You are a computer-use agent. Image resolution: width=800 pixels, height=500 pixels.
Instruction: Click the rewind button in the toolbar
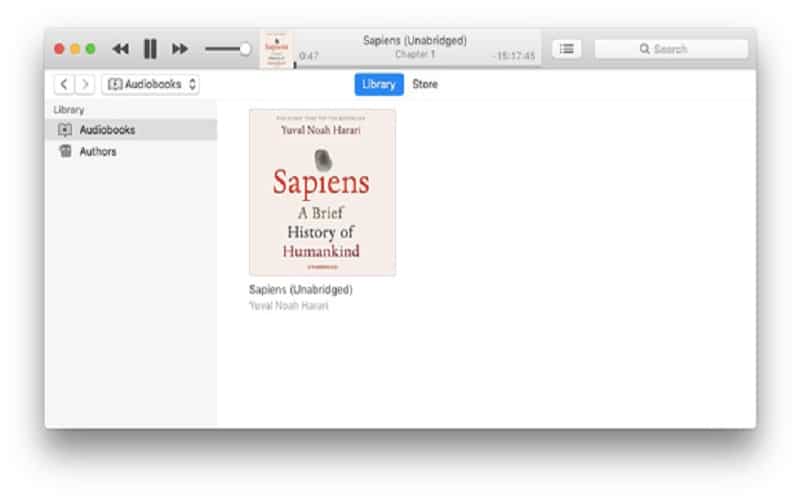coord(120,49)
